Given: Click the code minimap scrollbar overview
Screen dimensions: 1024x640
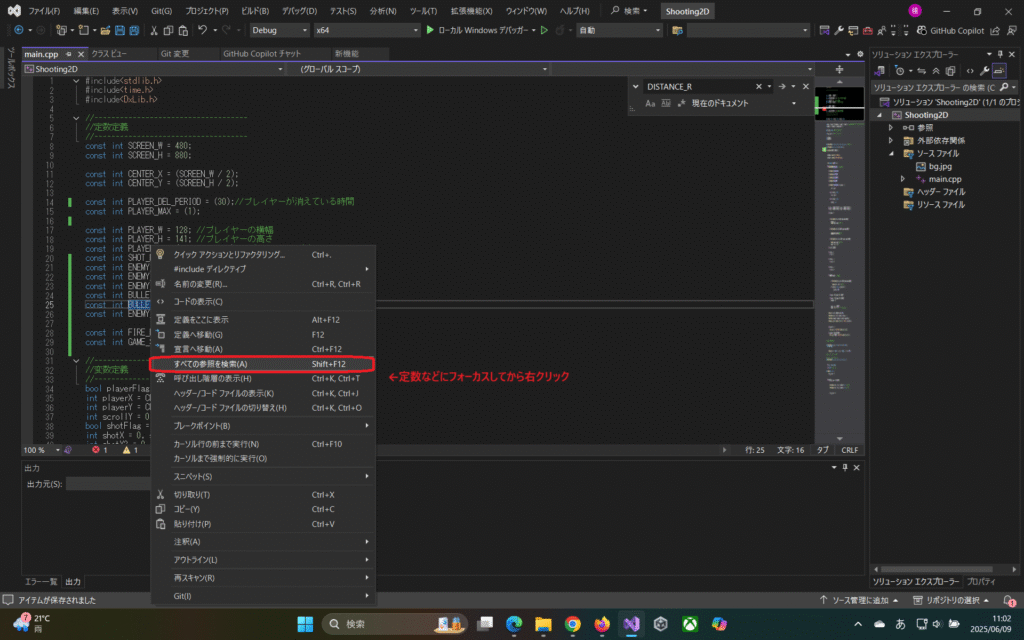Looking at the screenshot, I should [839, 261].
